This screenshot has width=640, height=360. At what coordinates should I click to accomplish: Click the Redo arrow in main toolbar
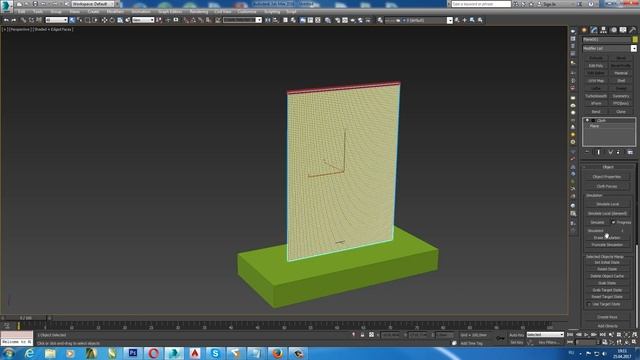(x=14, y=20)
